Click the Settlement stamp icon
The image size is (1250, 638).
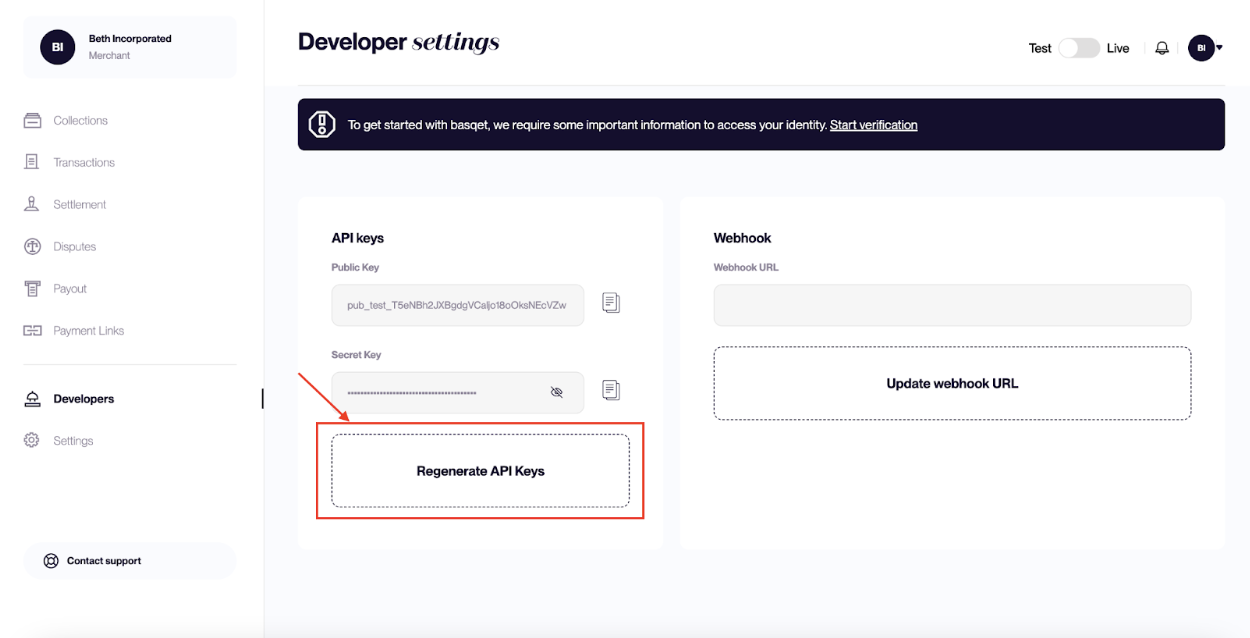[32, 204]
